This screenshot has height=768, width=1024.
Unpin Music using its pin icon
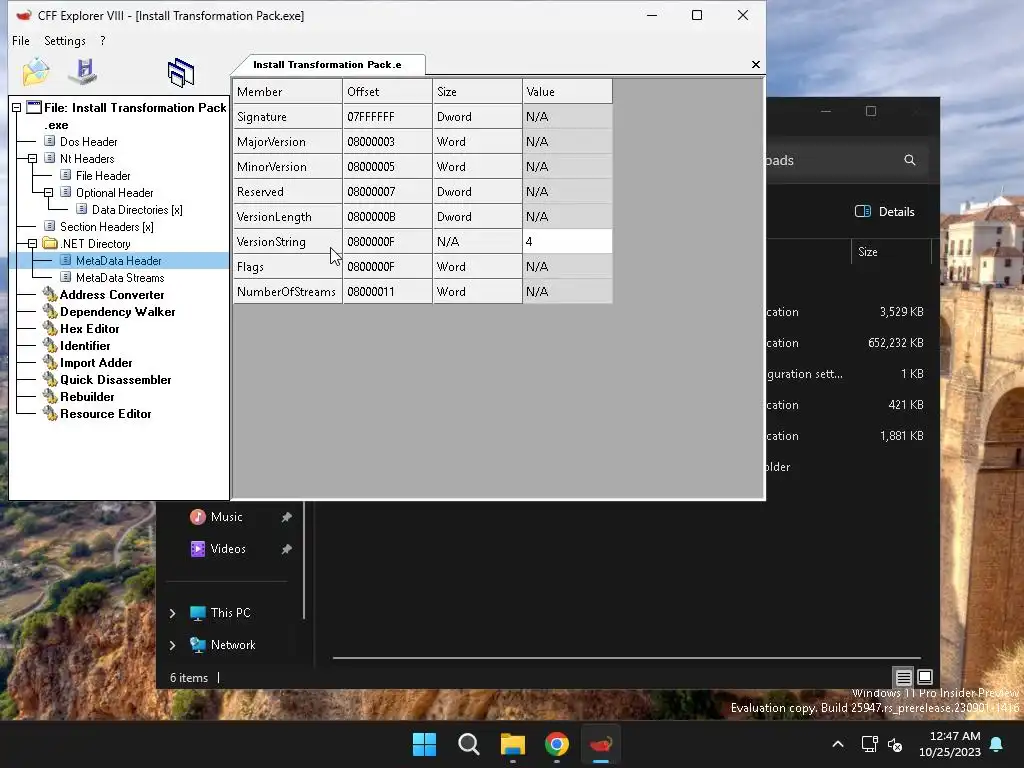point(286,517)
